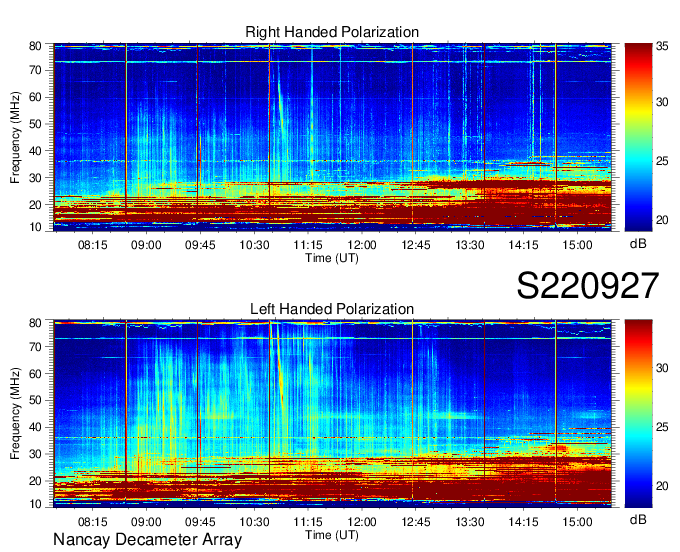The width and height of the screenshot is (680, 552).
Task: Click the 35 tick on Right Handed color bar
Action: pos(662,46)
